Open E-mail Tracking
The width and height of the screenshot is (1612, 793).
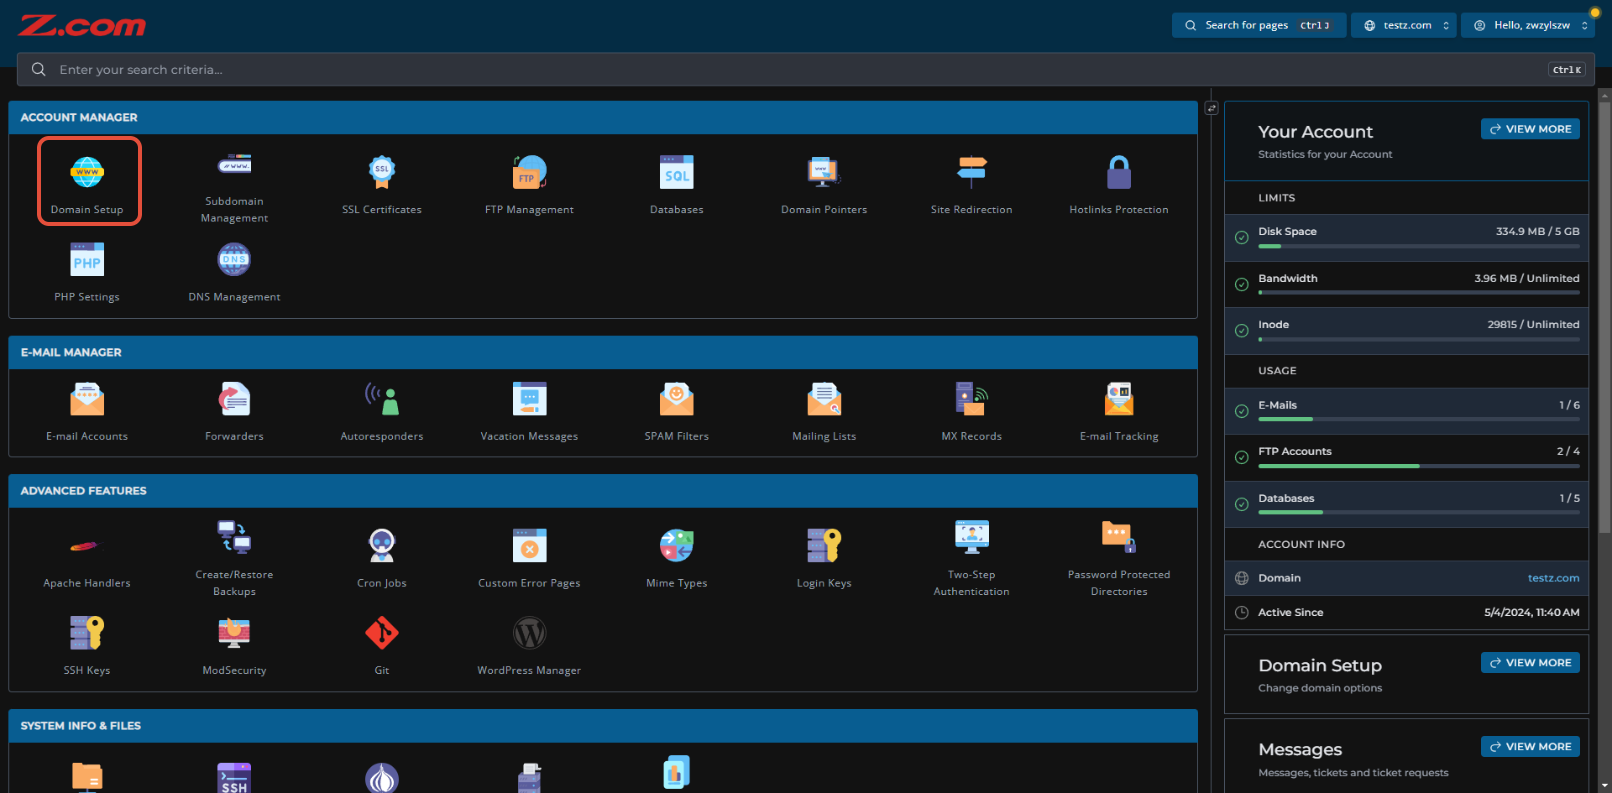tap(1119, 412)
